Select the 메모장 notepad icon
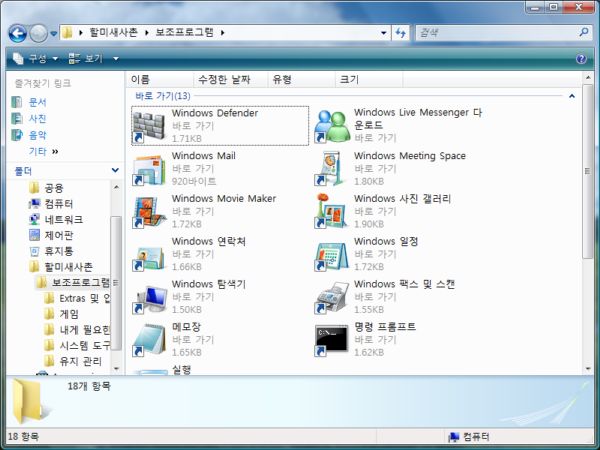Screen dimensions: 600x450 149,341
